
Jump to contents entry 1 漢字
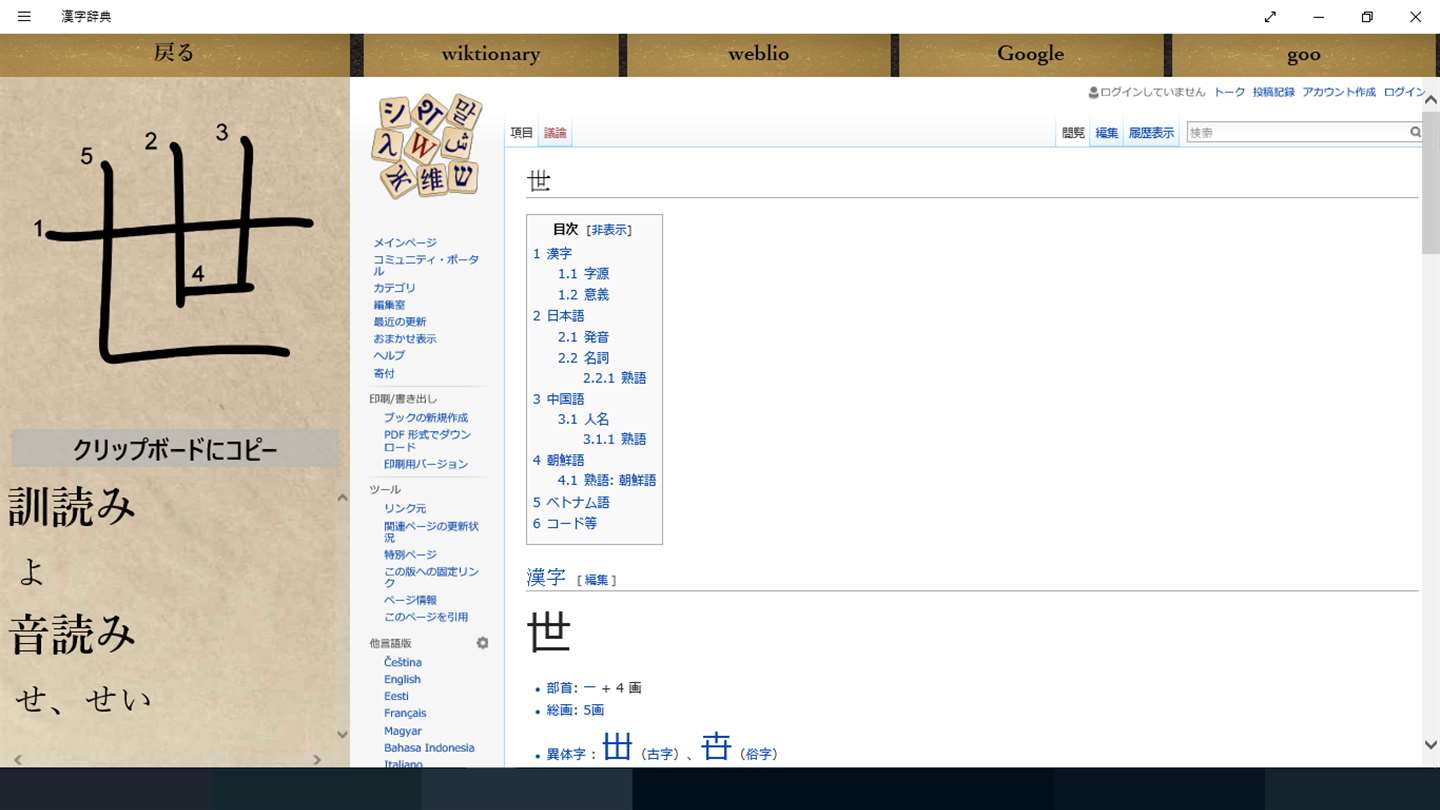552,254
